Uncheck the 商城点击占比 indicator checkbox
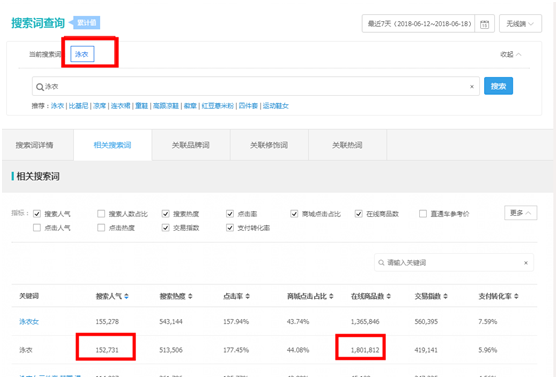 click(294, 214)
